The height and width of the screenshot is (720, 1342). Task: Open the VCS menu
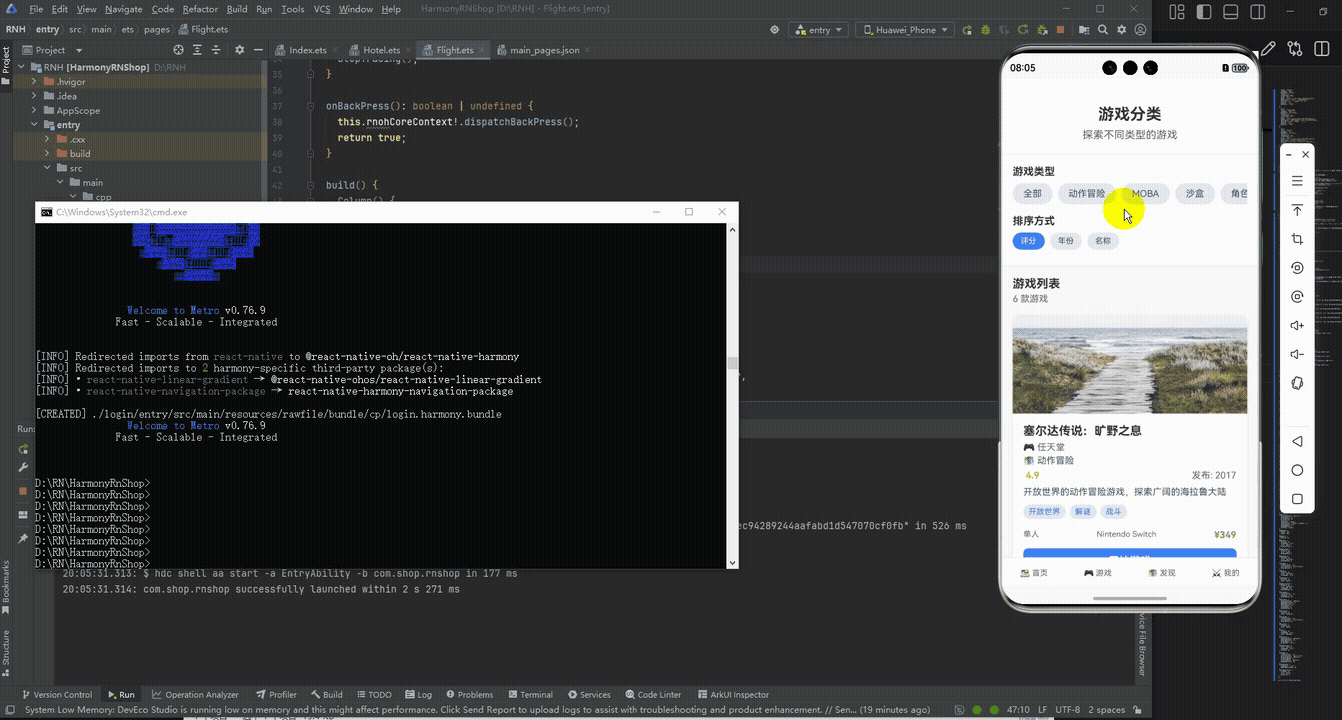pos(322,9)
